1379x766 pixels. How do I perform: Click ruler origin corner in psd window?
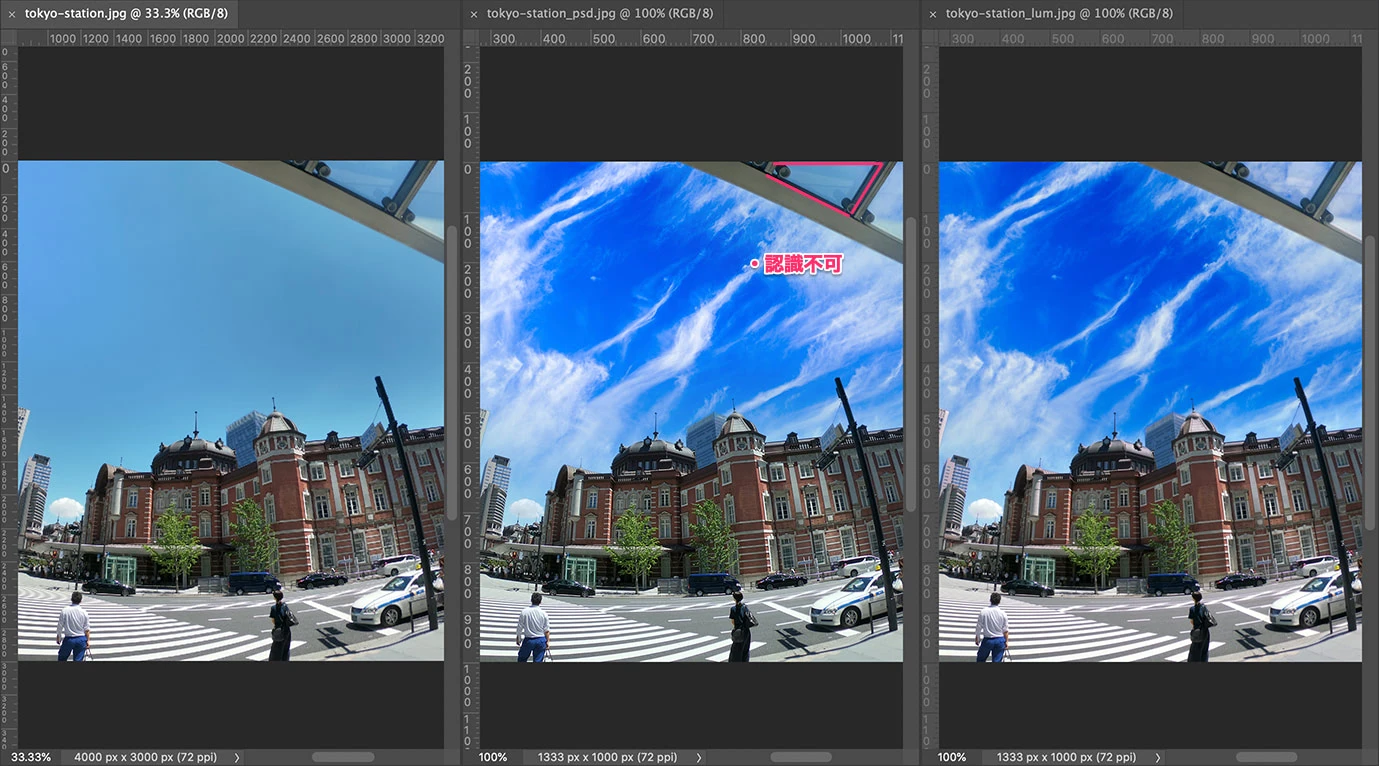tap(470, 38)
